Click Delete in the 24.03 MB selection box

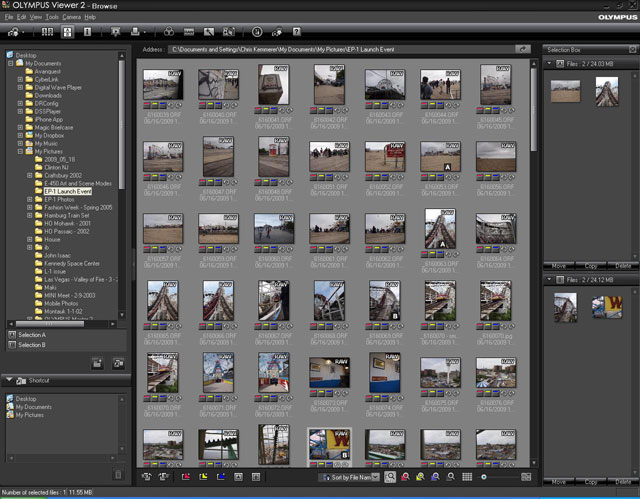pyautogui.click(x=623, y=266)
